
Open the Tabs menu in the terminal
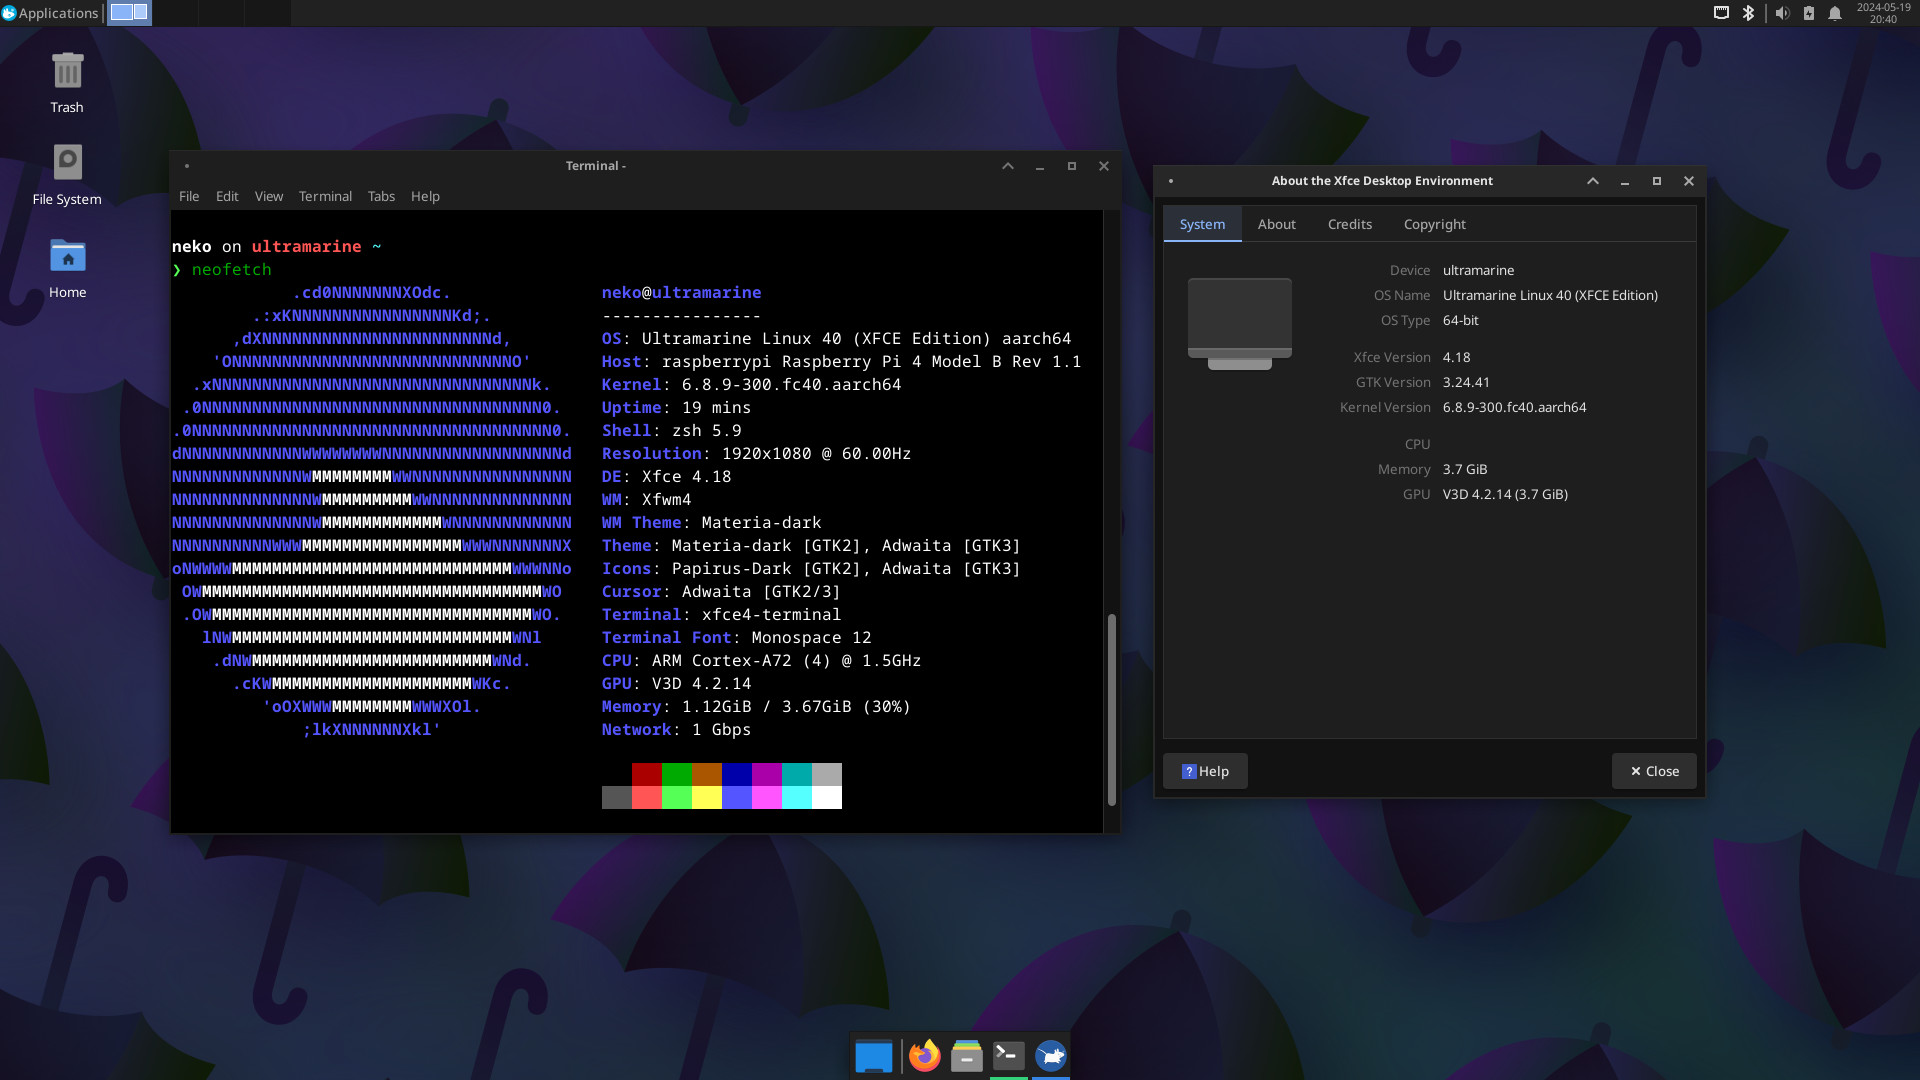(381, 196)
